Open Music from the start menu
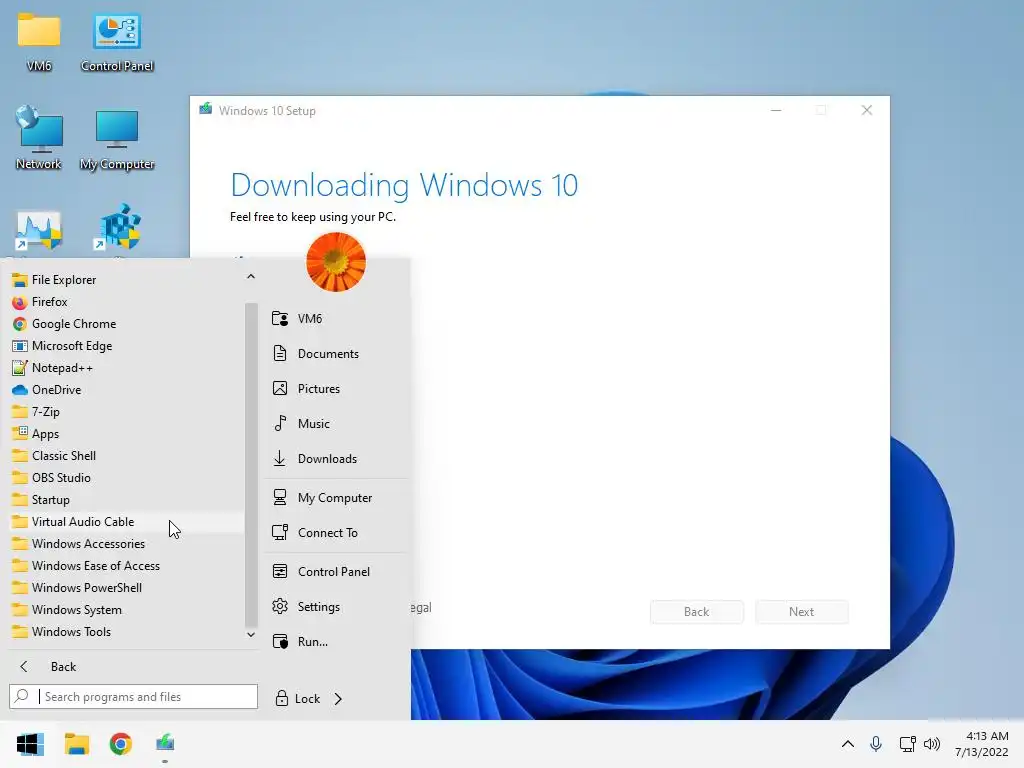The width and height of the screenshot is (1024, 768). click(x=336, y=424)
